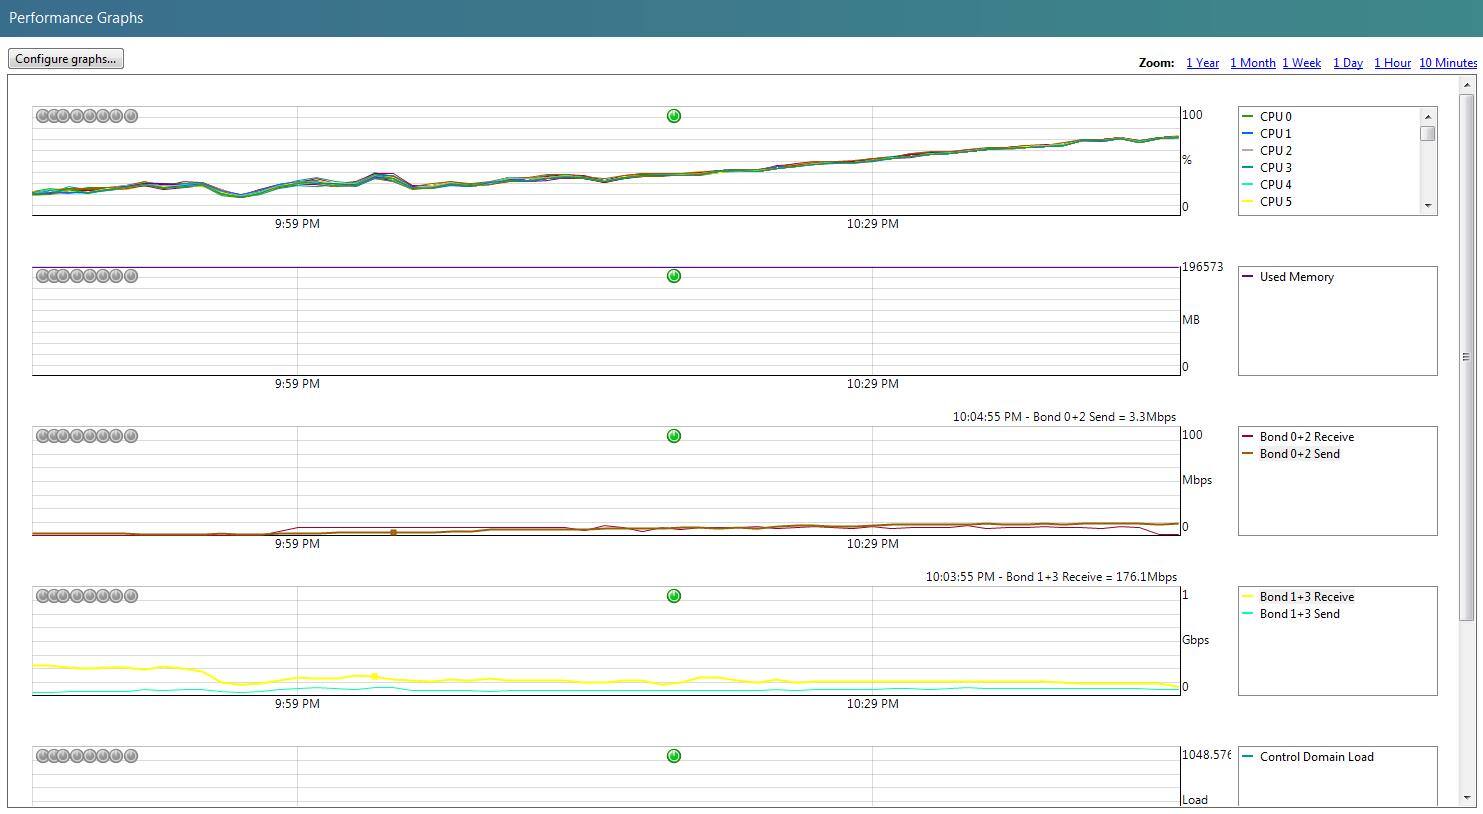Click rightmost grey shutdown icon in CPU graph
Screen dimensions: 1483x814
pyautogui.click(x=131, y=116)
